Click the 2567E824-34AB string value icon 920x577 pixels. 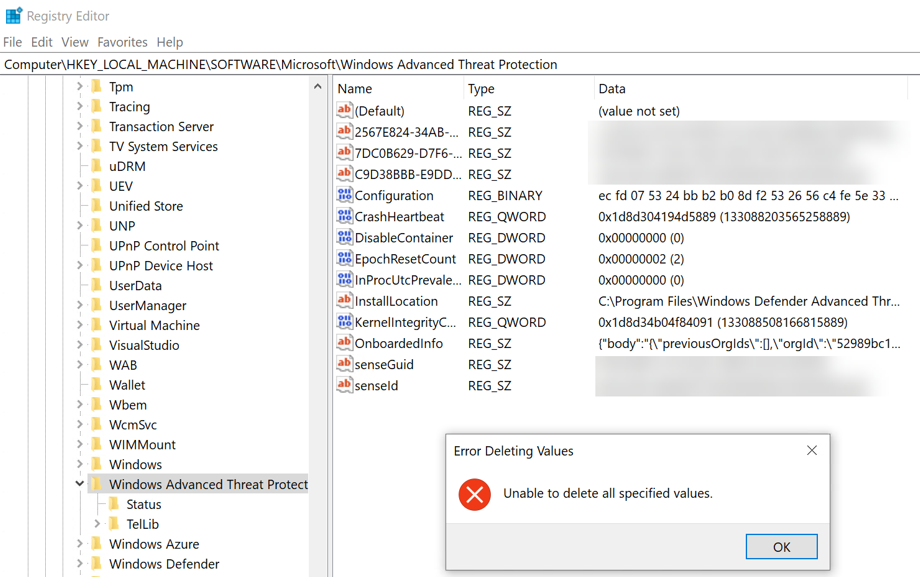pos(344,131)
